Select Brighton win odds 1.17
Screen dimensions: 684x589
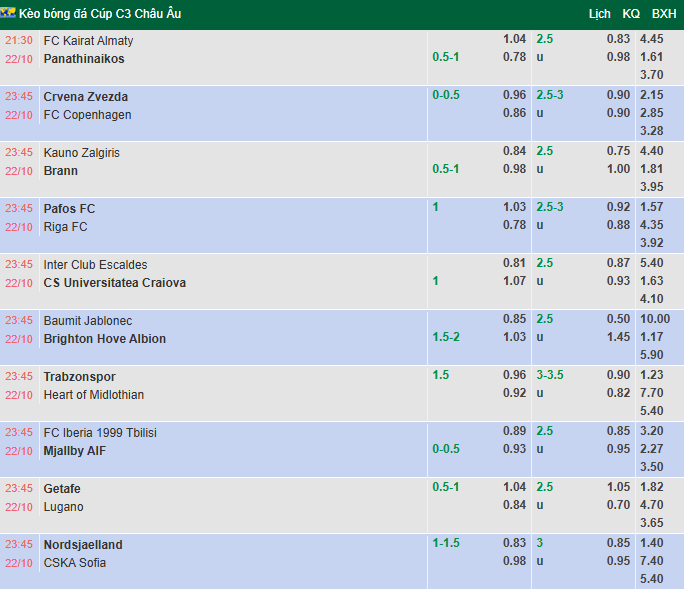pos(651,337)
